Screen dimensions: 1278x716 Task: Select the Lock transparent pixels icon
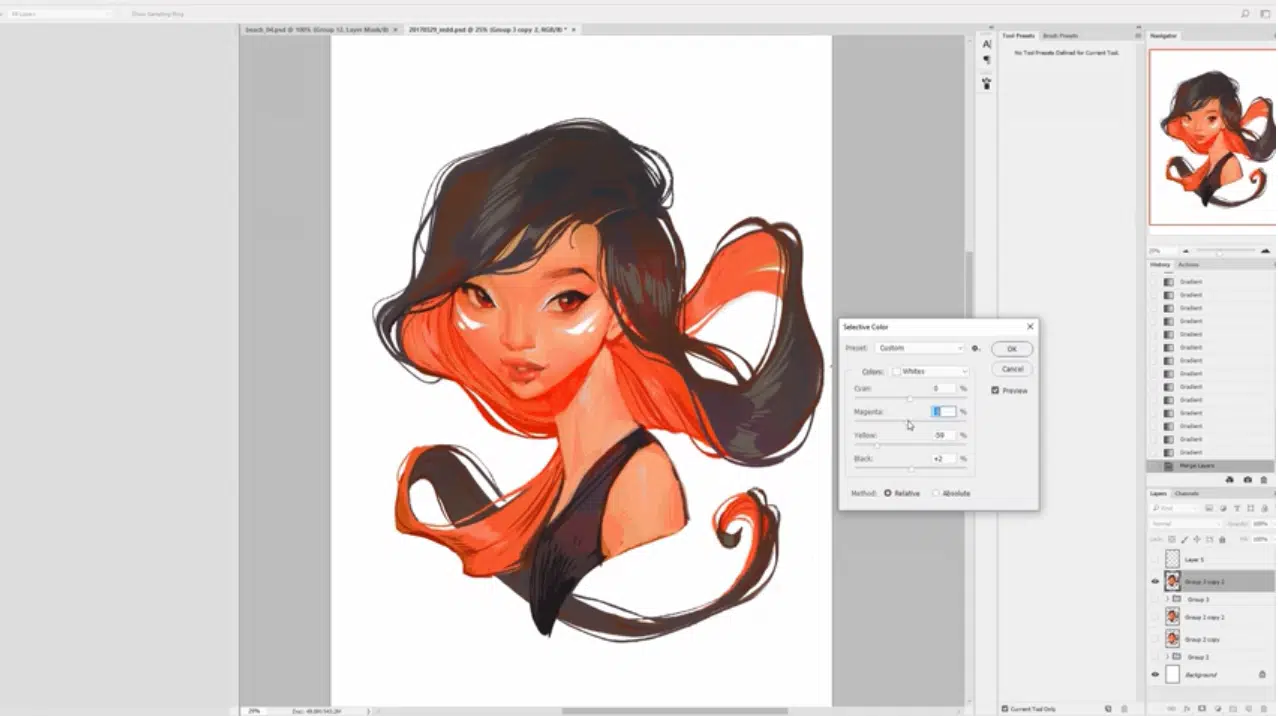tap(1172, 540)
